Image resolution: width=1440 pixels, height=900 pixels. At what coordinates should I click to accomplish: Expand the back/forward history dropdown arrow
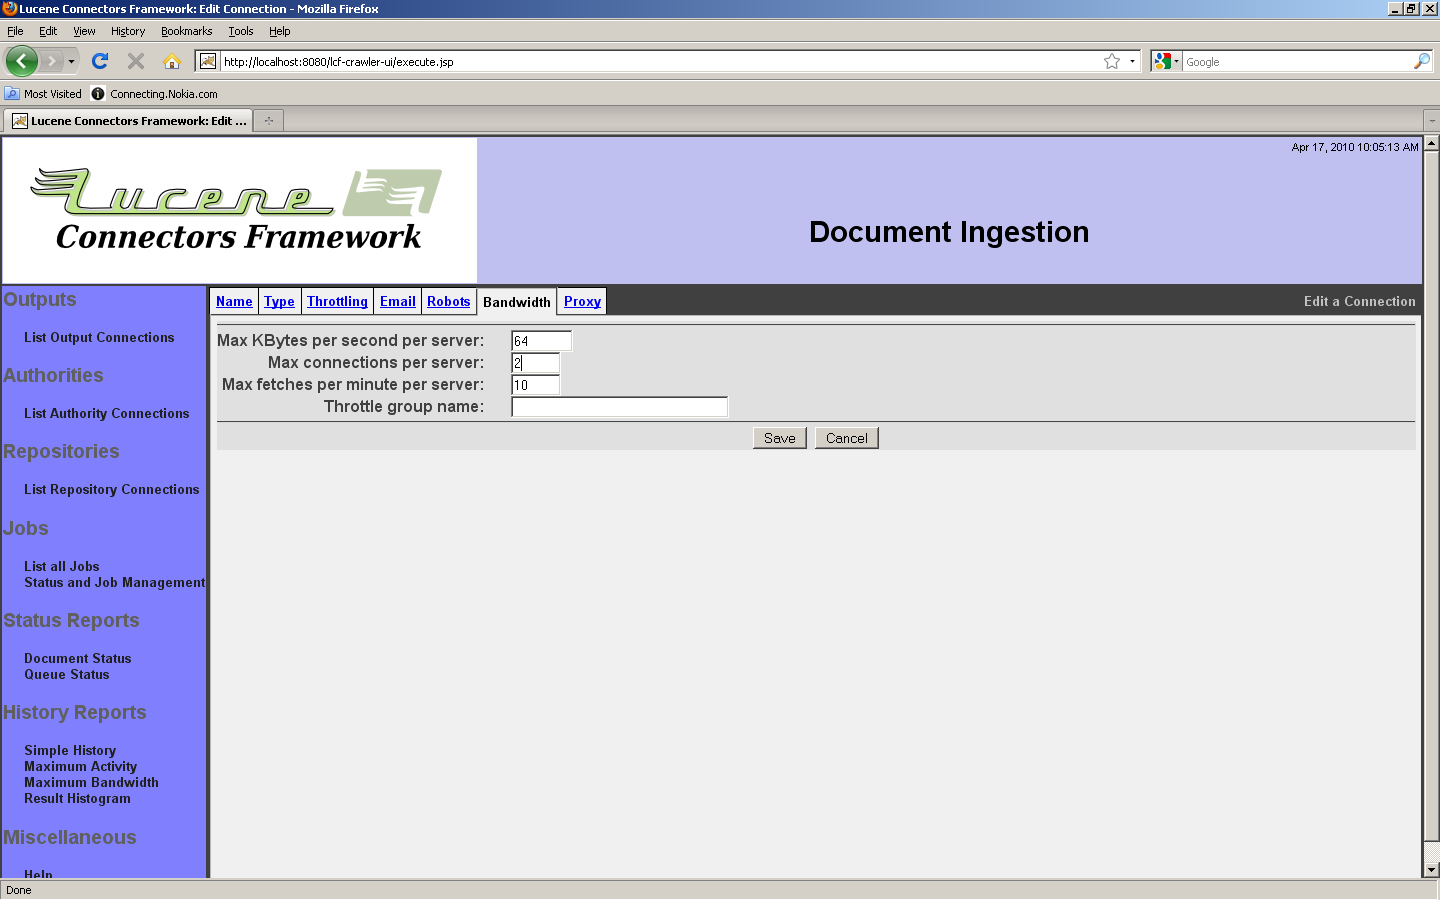coord(71,61)
